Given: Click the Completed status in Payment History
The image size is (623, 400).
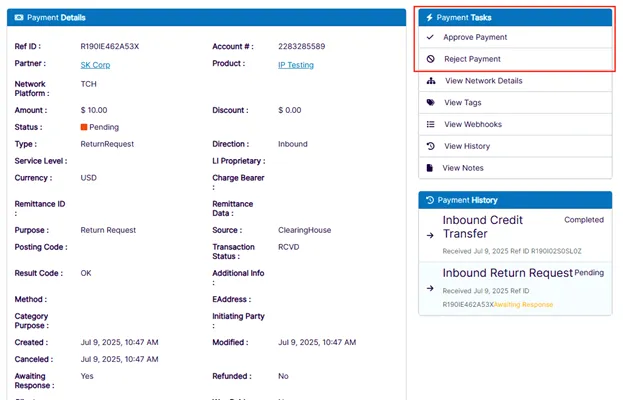Looking at the screenshot, I should tap(584, 220).
